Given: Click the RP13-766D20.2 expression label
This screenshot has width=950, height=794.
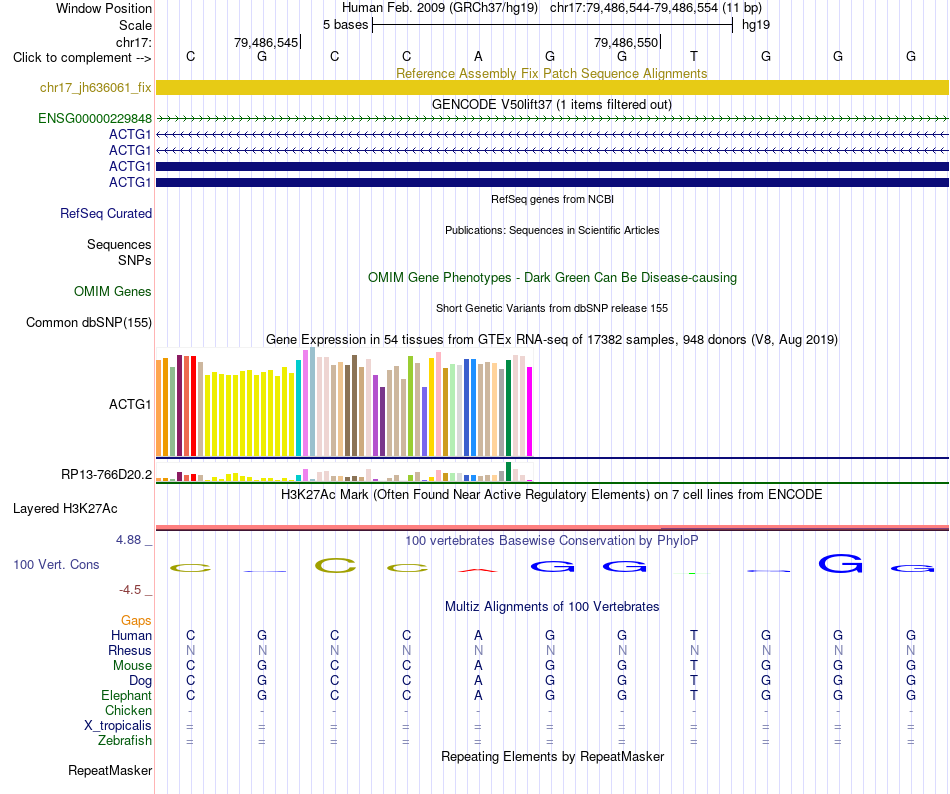Looking at the screenshot, I should (107, 474).
